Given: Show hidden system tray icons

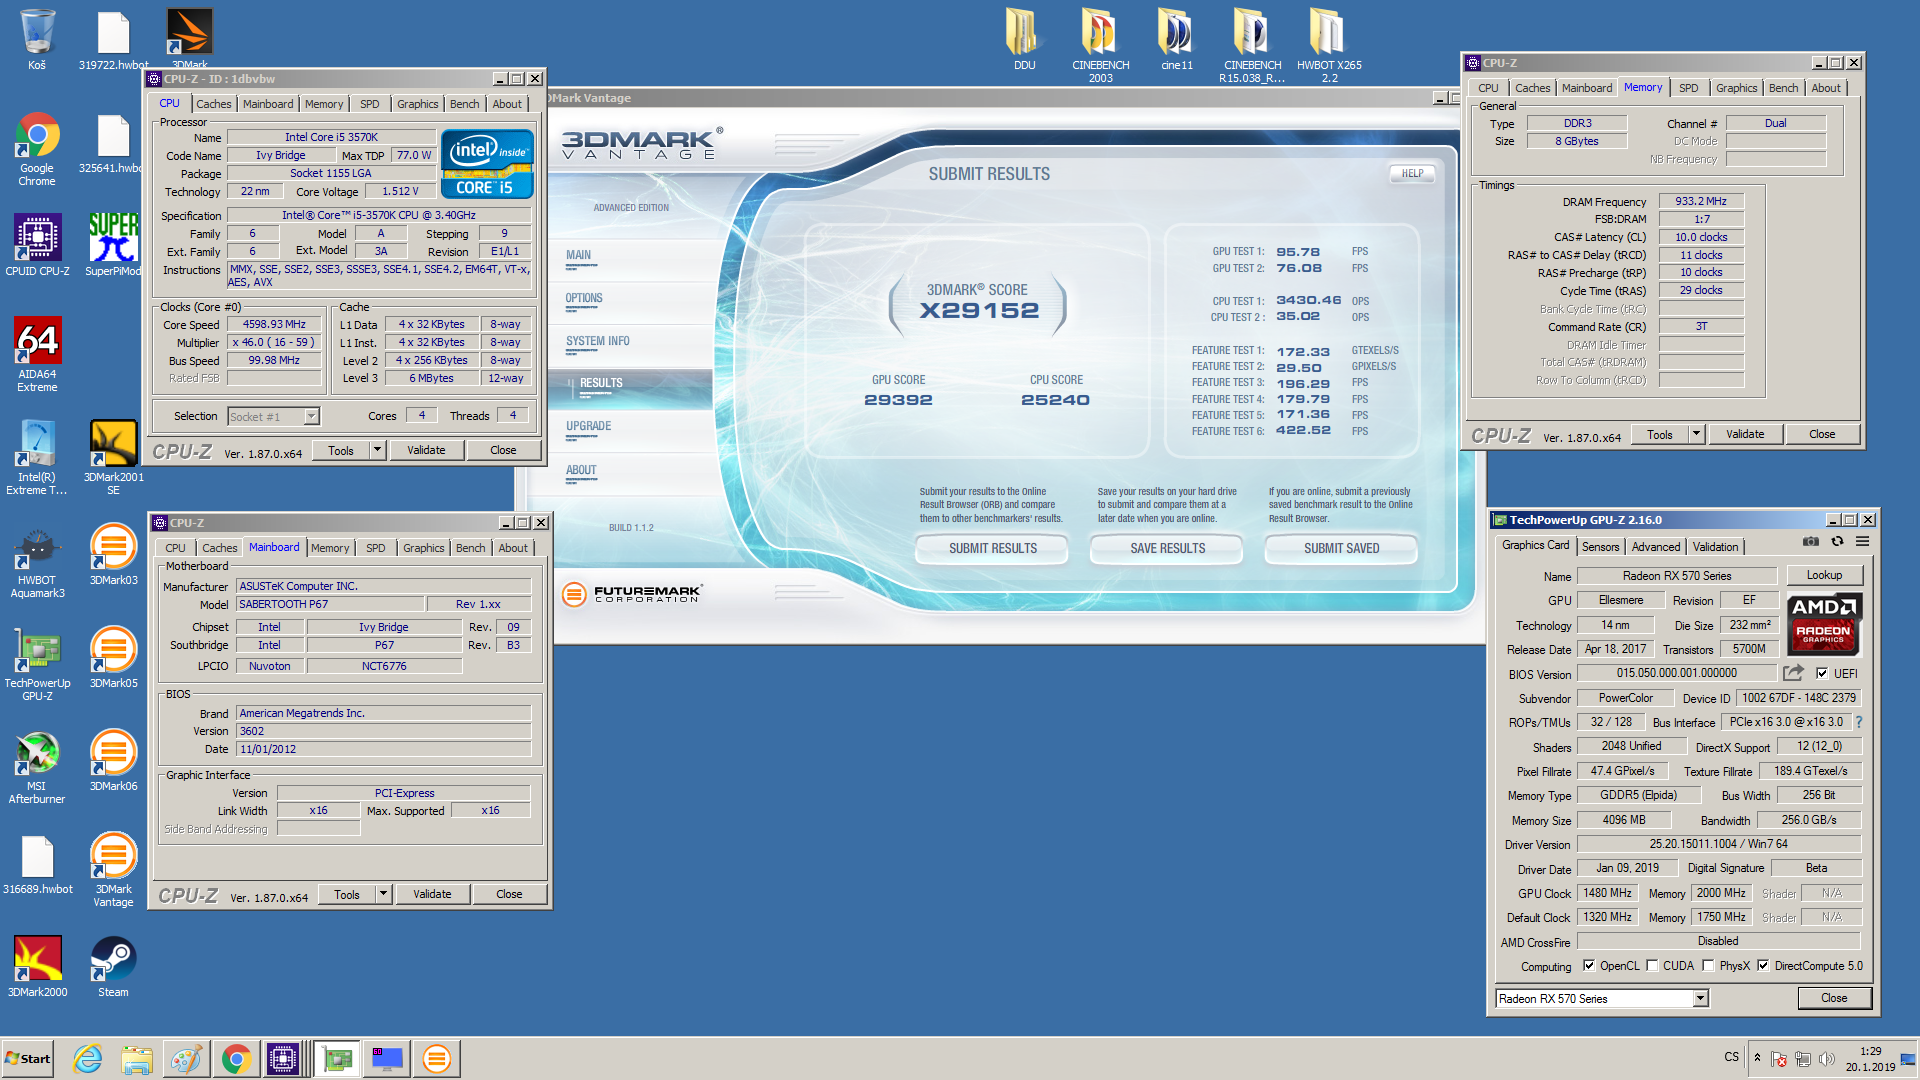Looking at the screenshot, I should [x=1757, y=1057].
